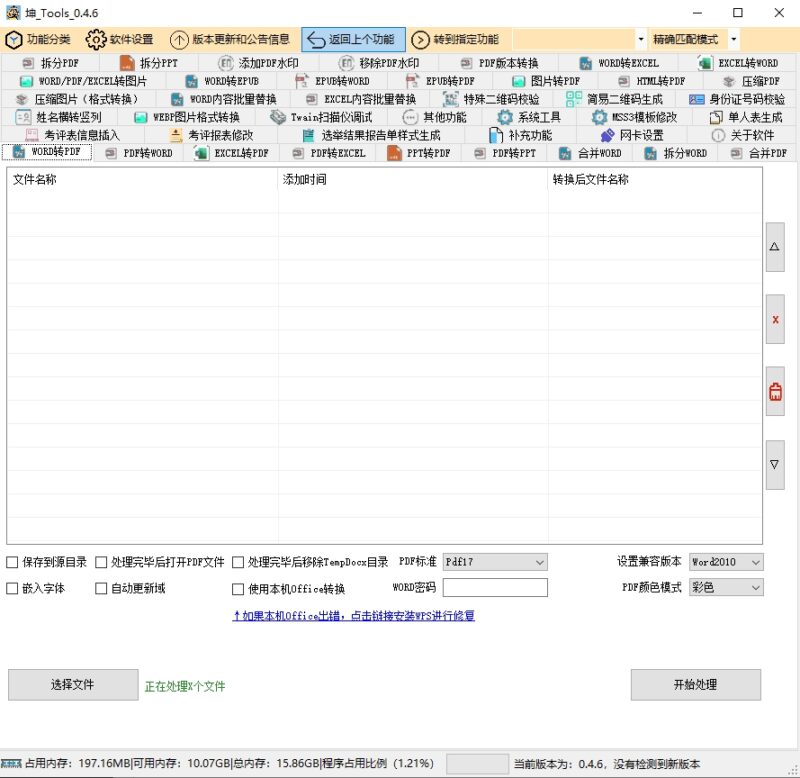Open PDF版本转换 tab
This screenshot has width=800, height=778.
click(x=499, y=63)
